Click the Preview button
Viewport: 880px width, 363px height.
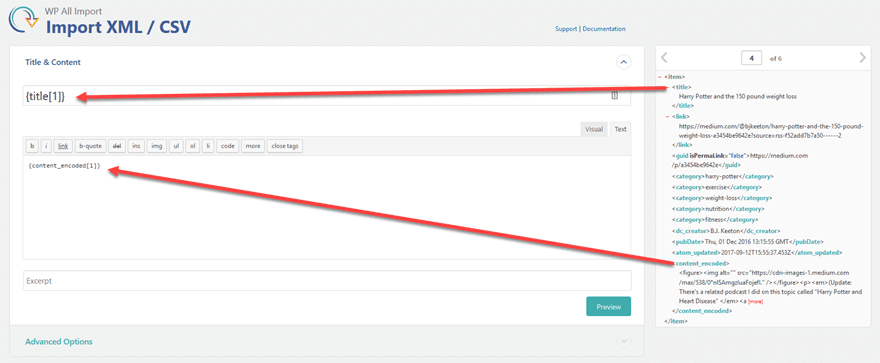point(608,307)
